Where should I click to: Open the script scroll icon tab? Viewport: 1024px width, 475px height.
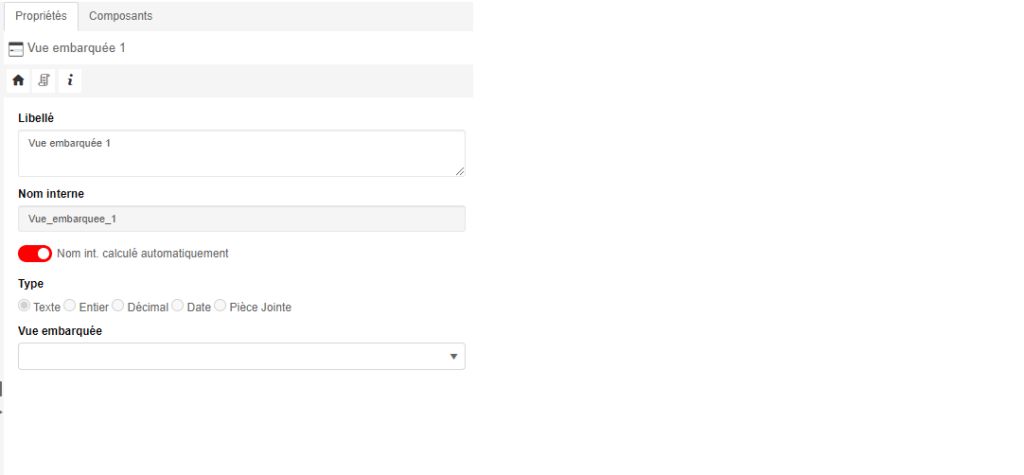tap(44, 80)
